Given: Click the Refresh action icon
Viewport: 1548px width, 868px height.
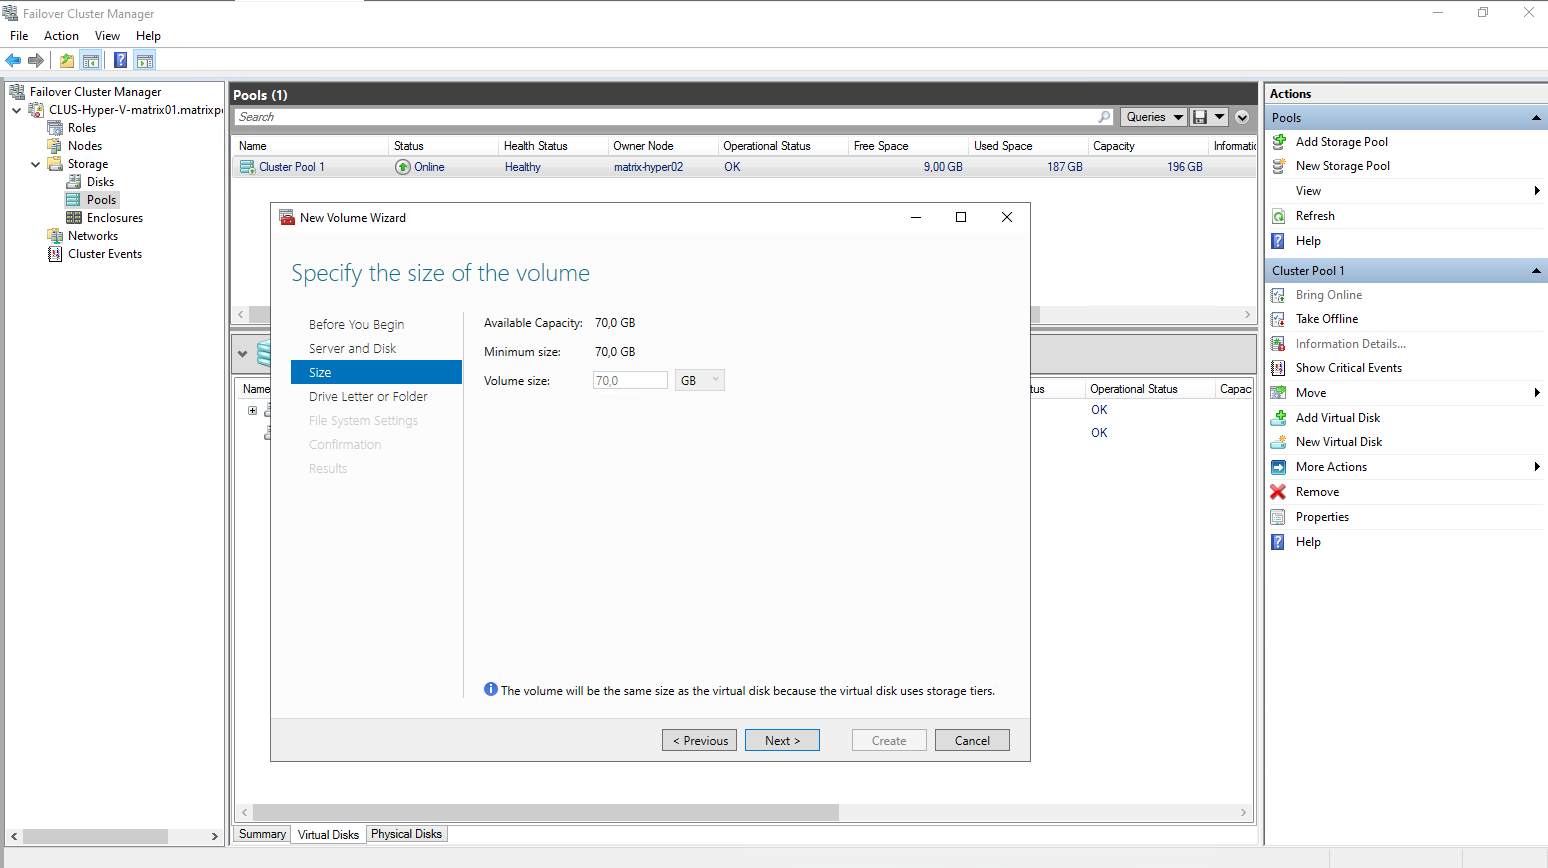Looking at the screenshot, I should (1278, 216).
